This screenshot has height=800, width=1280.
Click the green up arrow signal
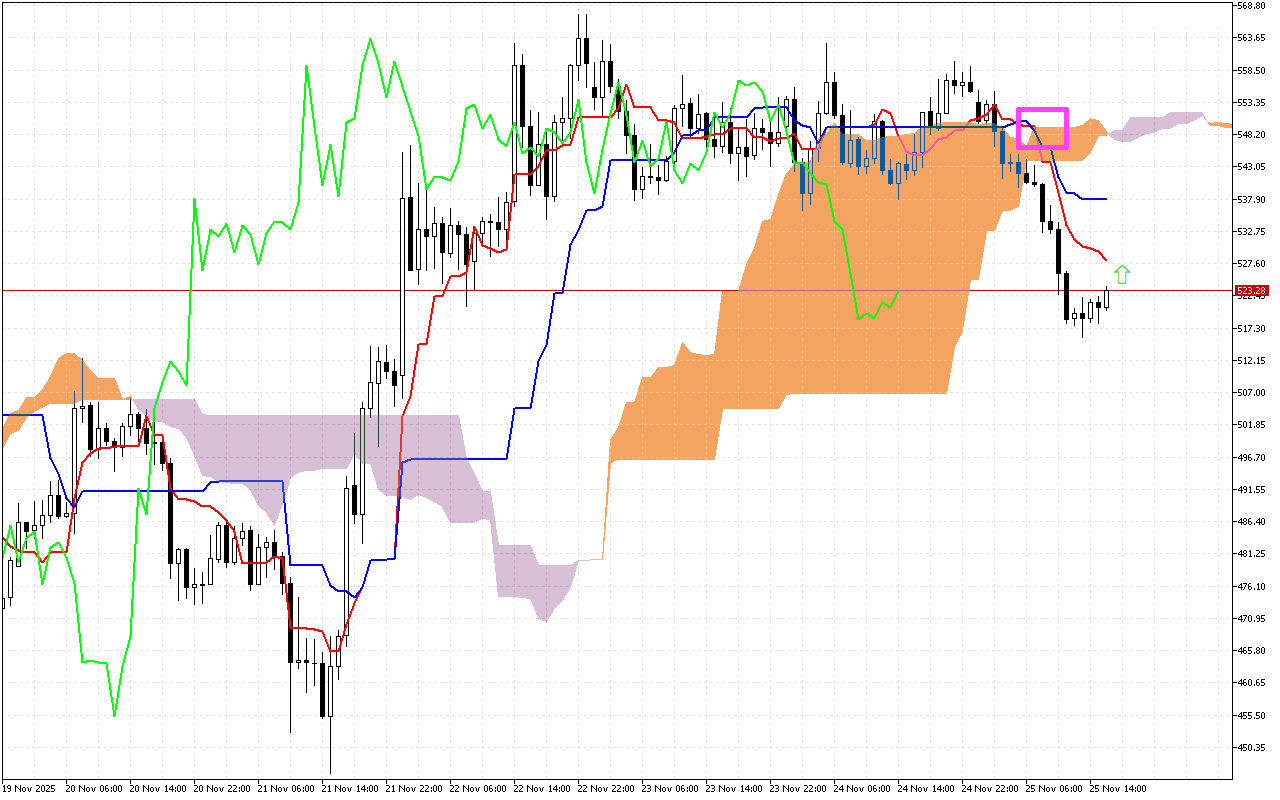[1122, 274]
